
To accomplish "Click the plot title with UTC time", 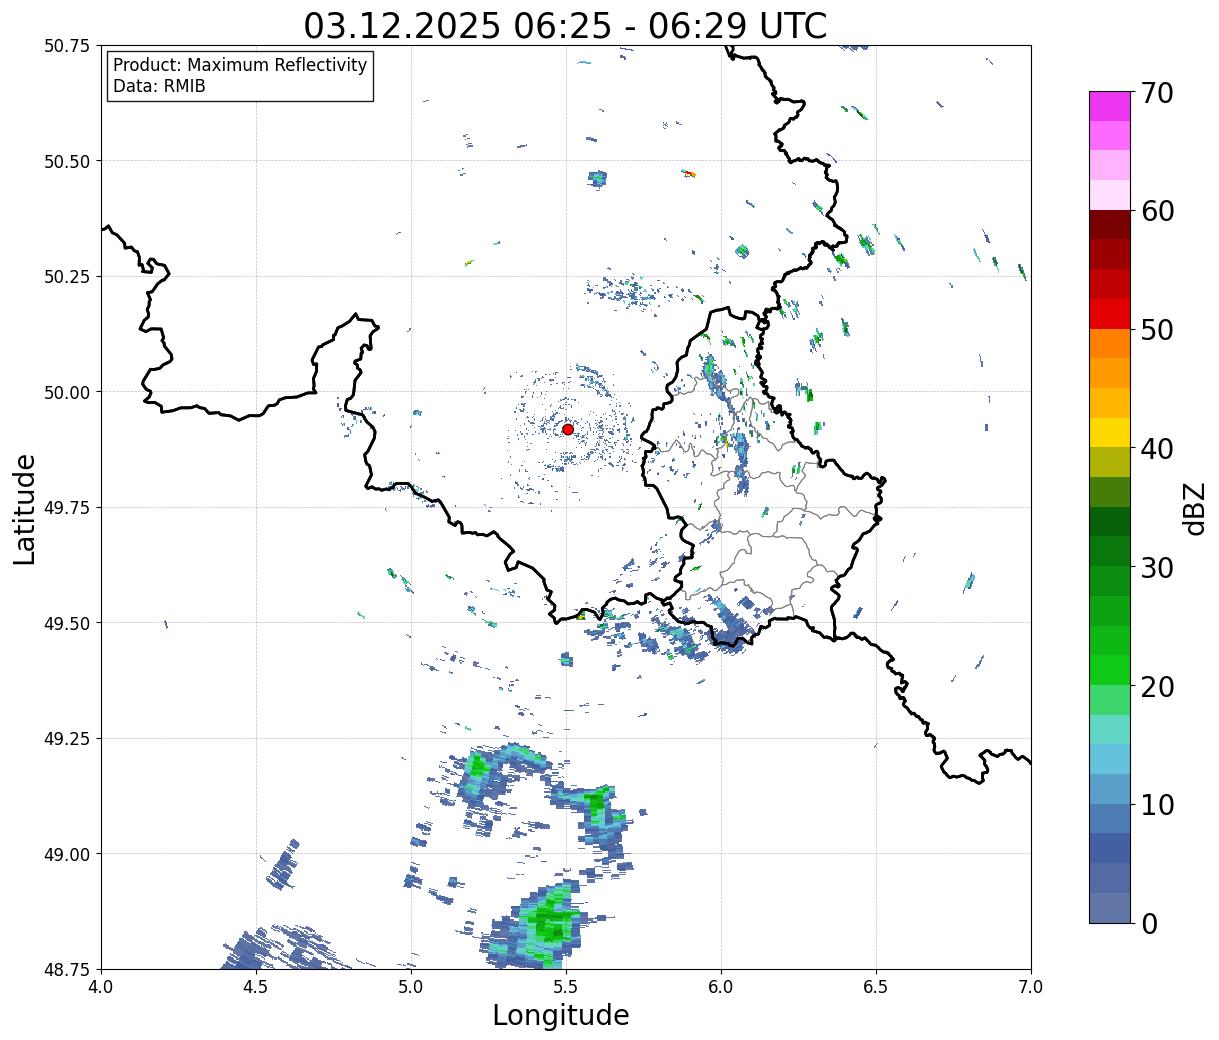I will tap(565, 25).
